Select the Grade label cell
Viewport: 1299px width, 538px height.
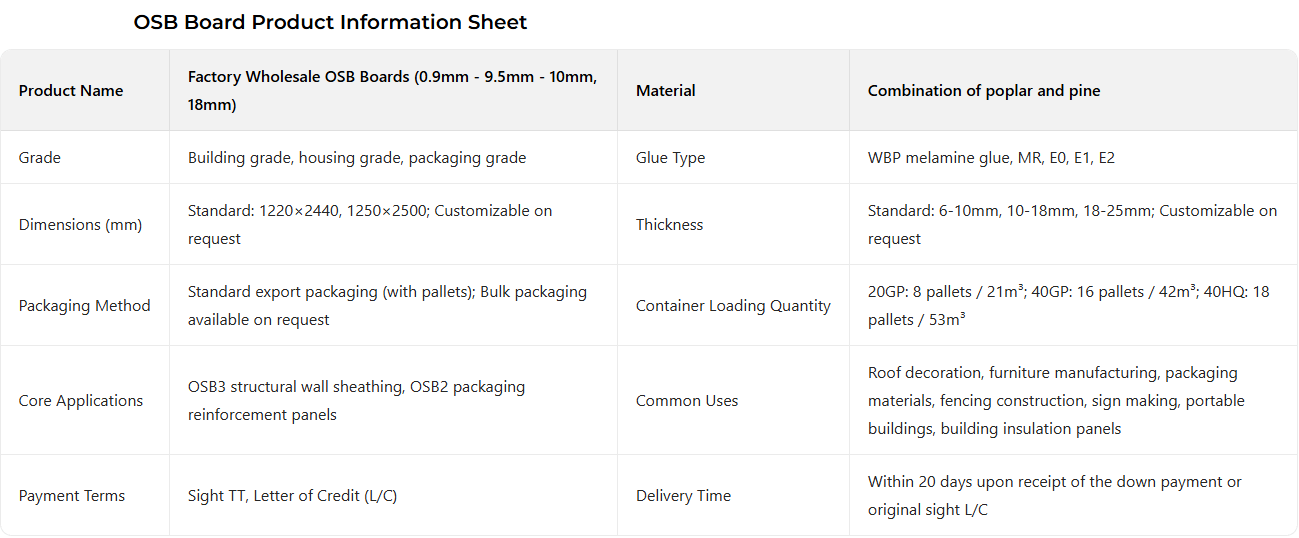pyautogui.click(x=40, y=158)
